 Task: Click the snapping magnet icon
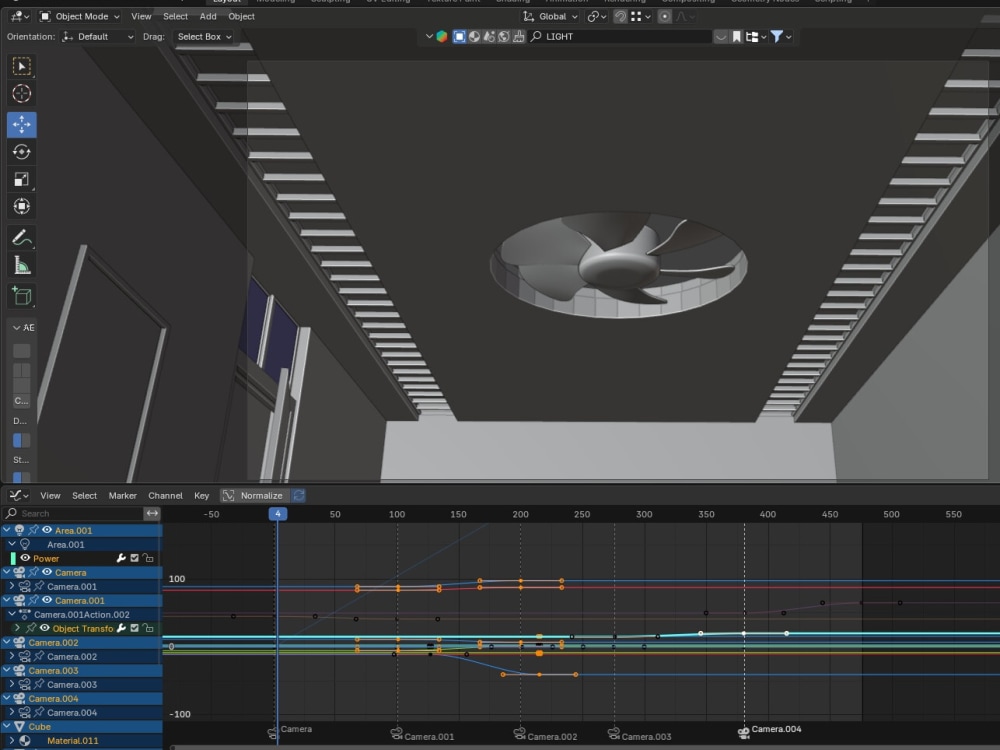click(x=620, y=17)
